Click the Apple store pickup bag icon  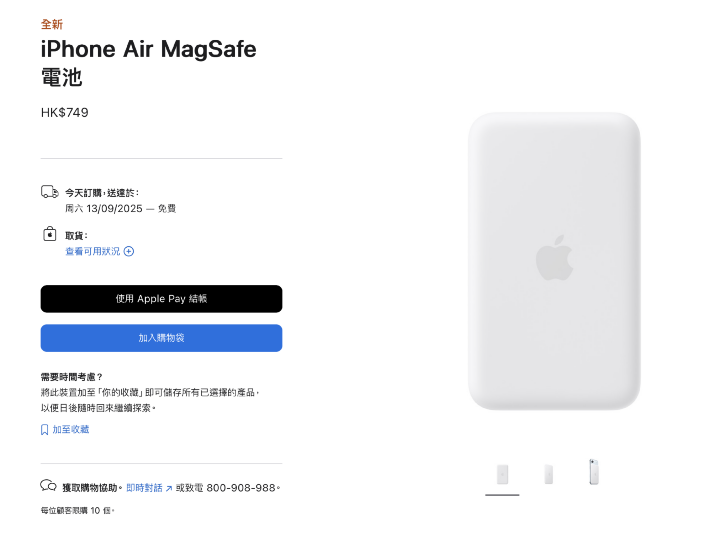50,234
